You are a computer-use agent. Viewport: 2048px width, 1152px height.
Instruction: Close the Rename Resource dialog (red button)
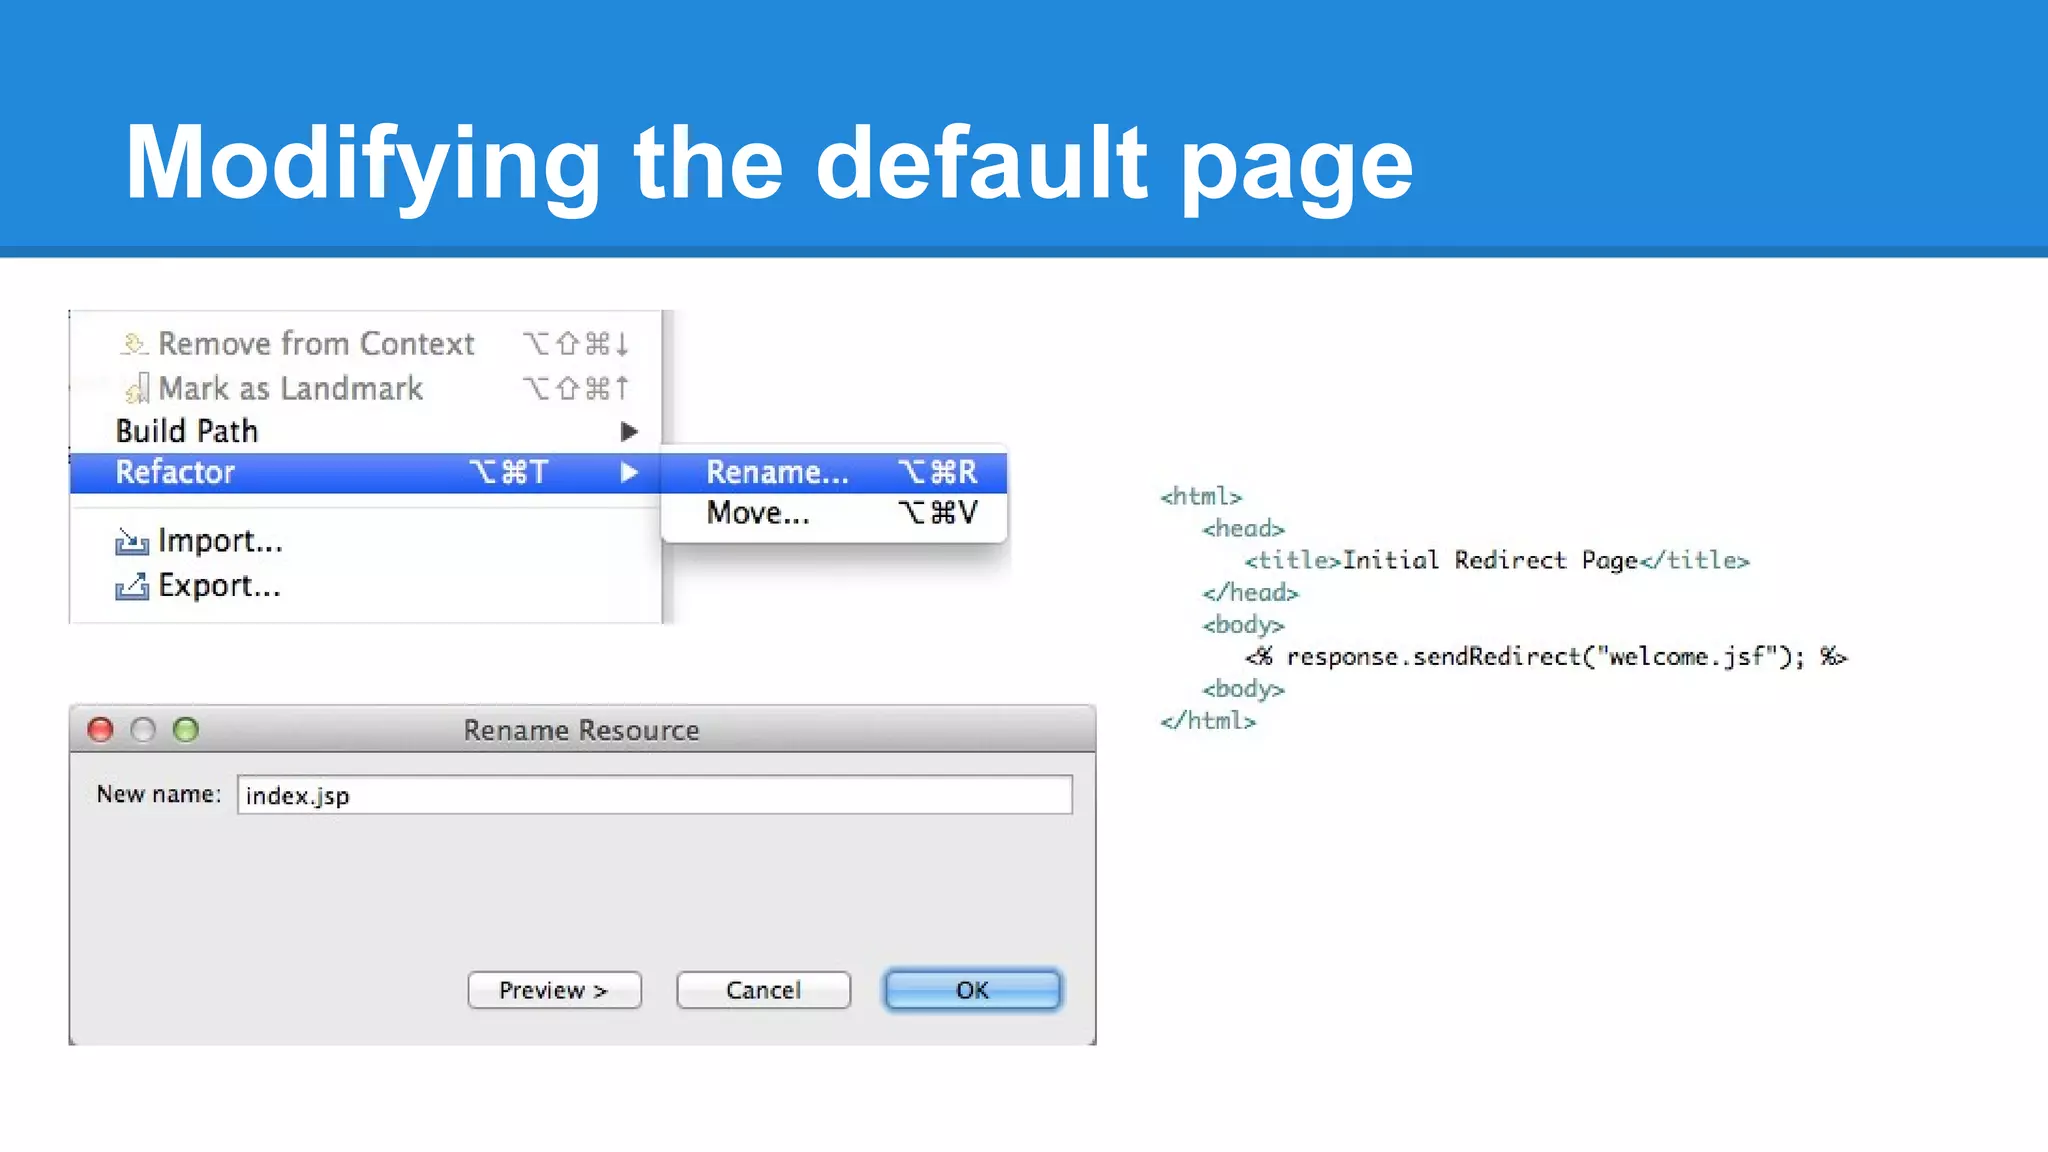pos(100,730)
